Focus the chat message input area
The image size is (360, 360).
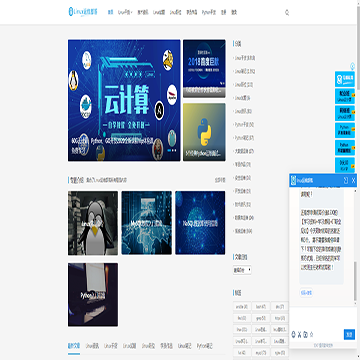[323, 318]
